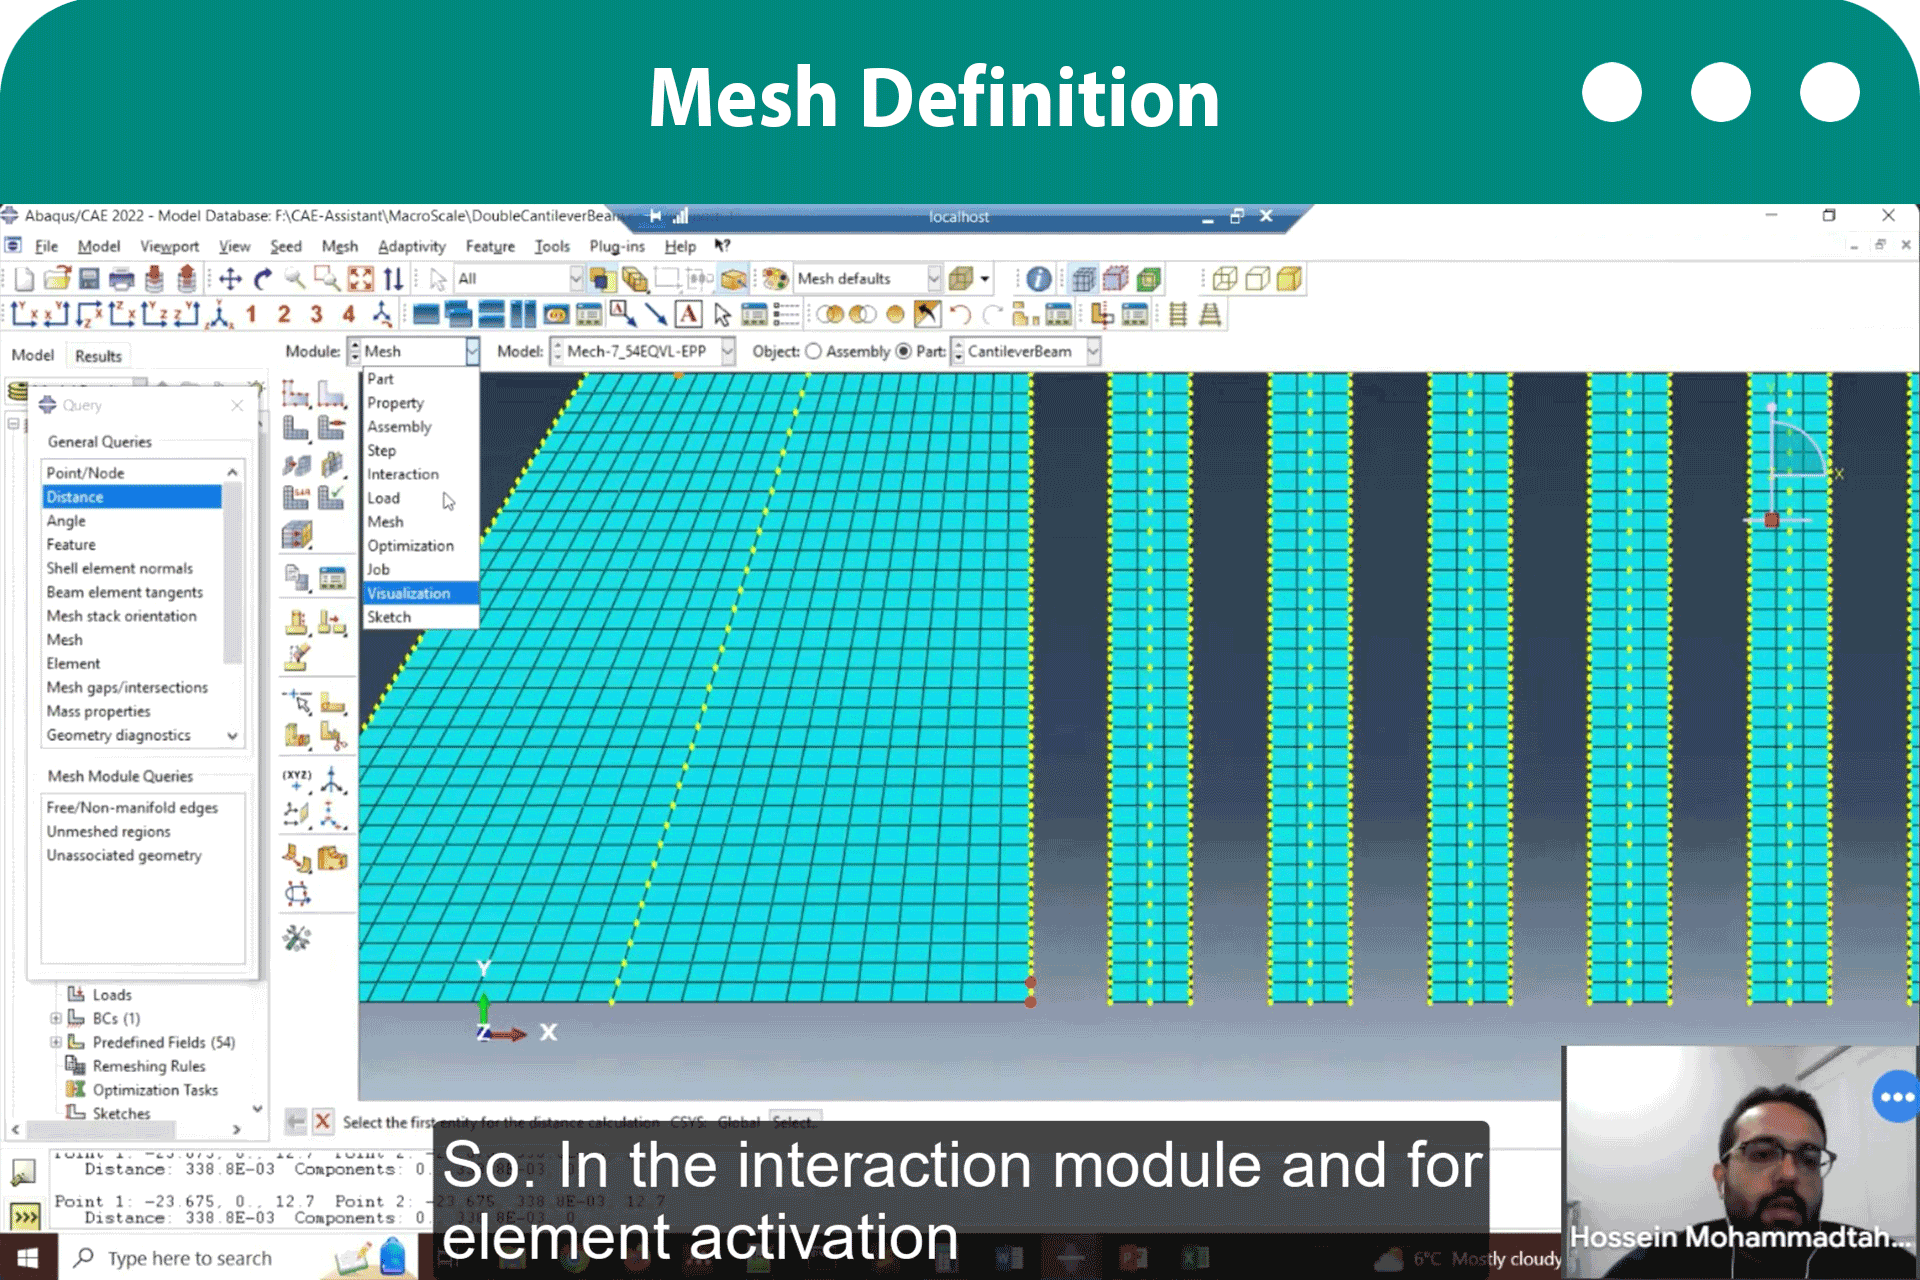Viewport: 1920px width, 1280px height.
Task: Click General Queries list down arrow
Action: 233,735
